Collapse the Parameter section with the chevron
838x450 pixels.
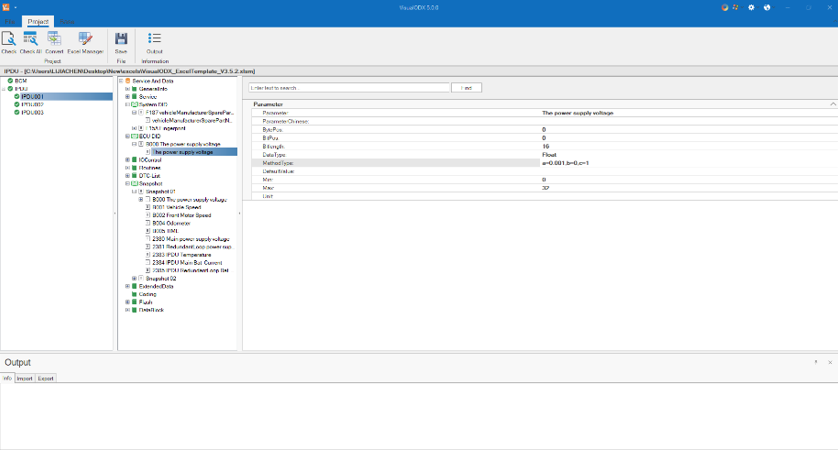pos(832,104)
